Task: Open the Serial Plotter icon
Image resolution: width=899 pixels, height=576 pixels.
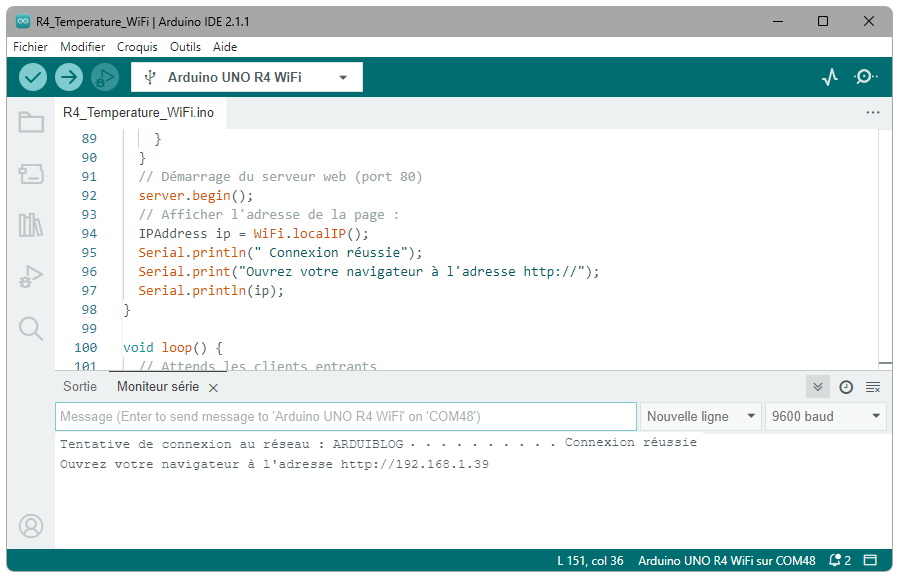Action: [x=830, y=77]
